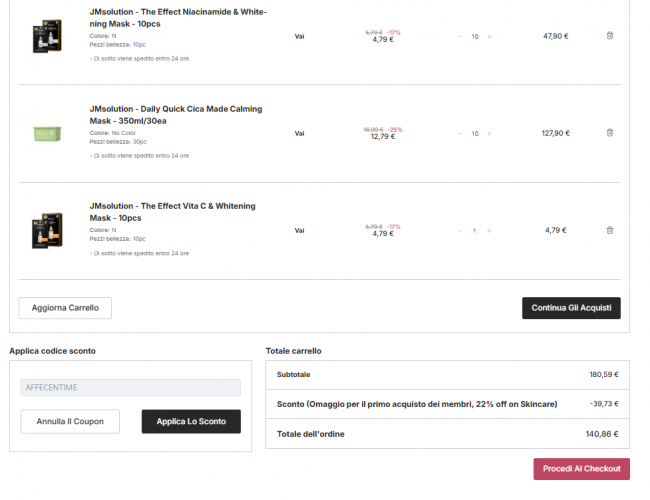View the Vita C Whitening Mask thumbnail
This screenshot has width=650, height=500.
46,230
